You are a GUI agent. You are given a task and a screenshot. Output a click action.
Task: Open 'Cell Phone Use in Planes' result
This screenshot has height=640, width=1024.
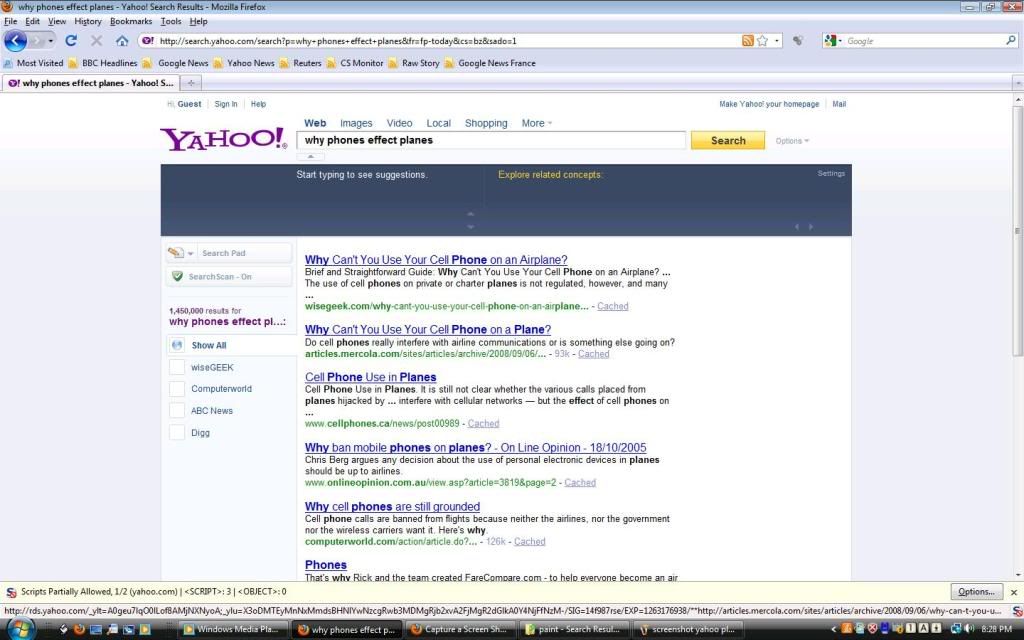pos(370,377)
